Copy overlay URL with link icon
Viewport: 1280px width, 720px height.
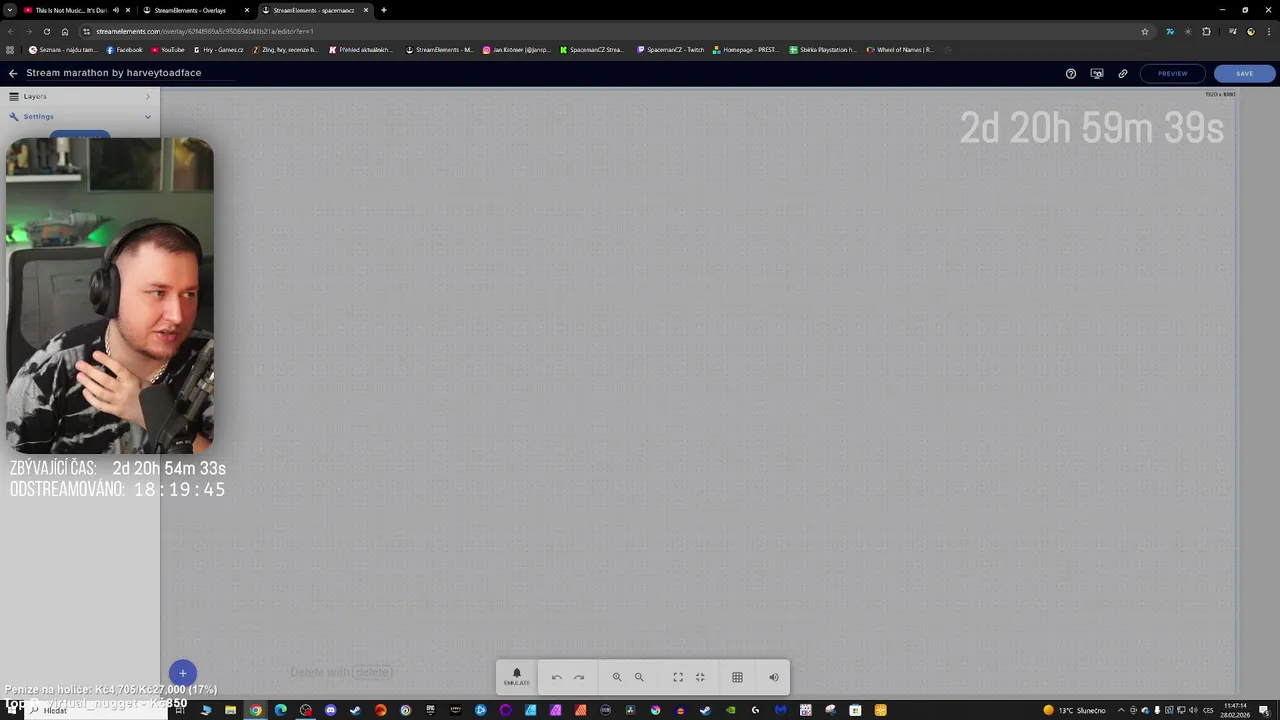click(x=1123, y=73)
